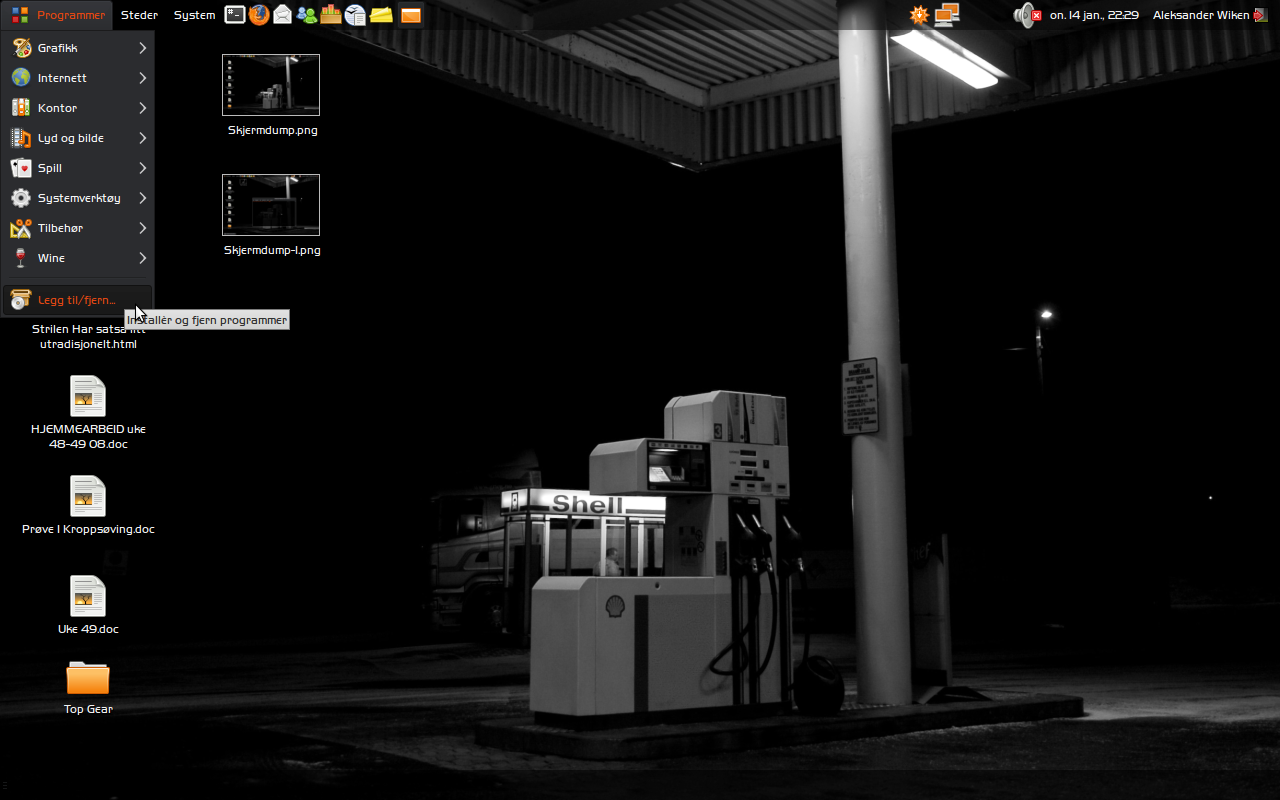Select the Uke 49.doc file icon
The height and width of the screenshot is (800, 1280).
(88, 596)
